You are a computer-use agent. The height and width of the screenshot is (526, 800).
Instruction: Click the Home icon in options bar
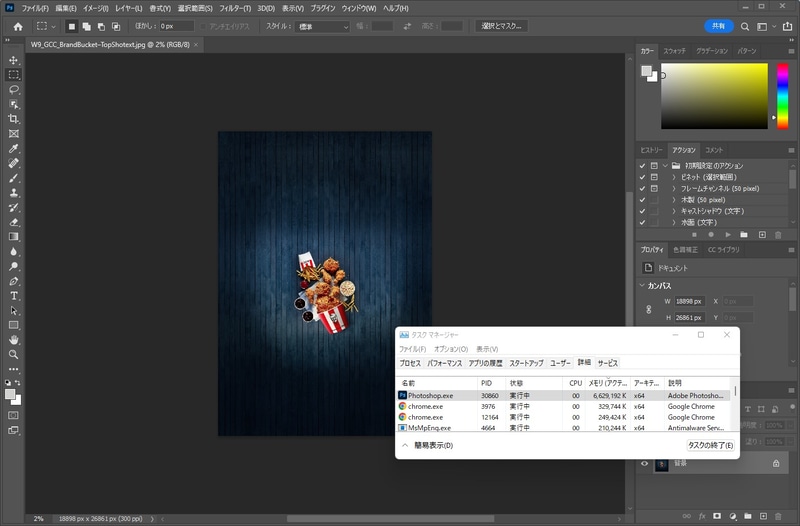tap(17, 26)
